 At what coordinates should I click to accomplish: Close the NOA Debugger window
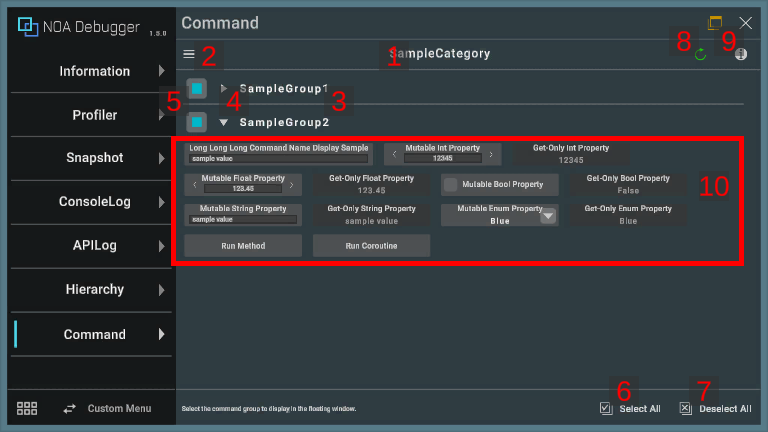(x=745, y=23)
